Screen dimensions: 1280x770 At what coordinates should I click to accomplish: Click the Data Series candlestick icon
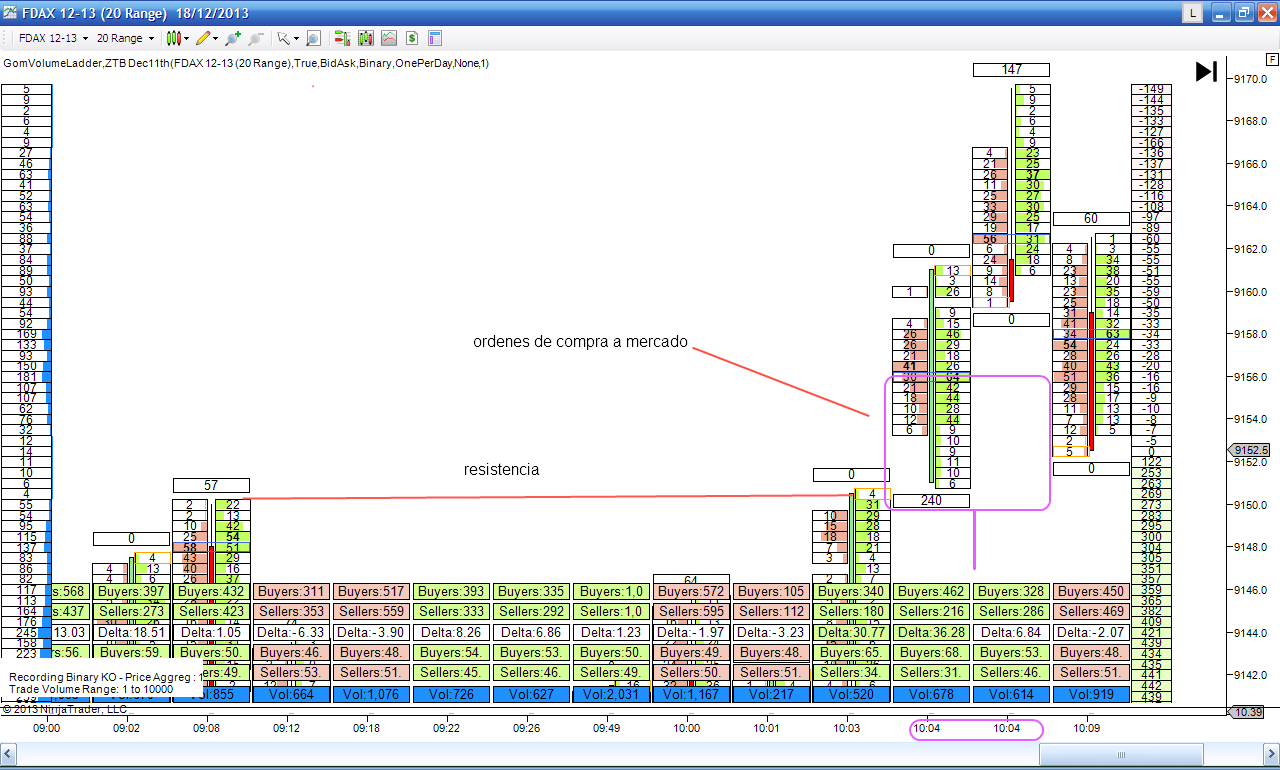pyautogui.click(x=365, y=38)
